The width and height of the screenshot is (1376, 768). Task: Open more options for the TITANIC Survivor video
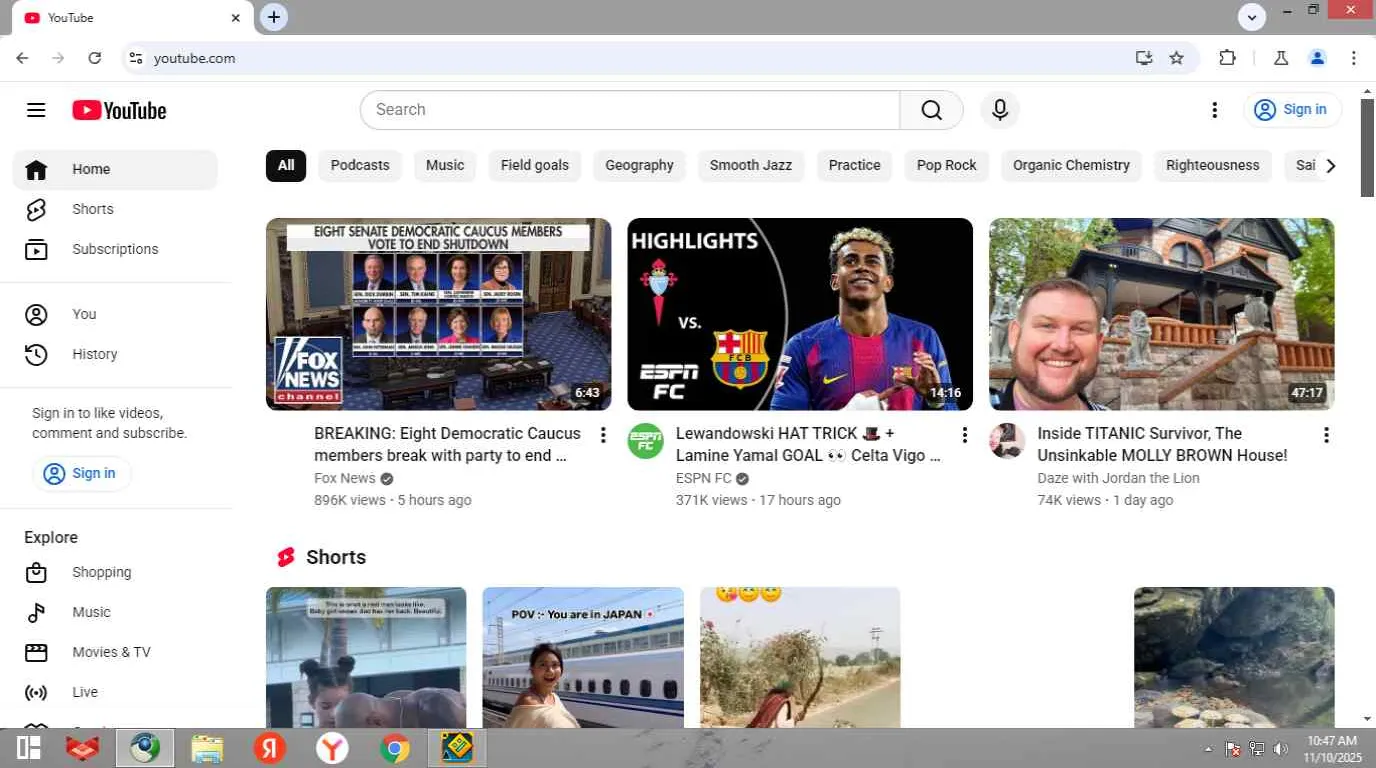pos(1326,435)
